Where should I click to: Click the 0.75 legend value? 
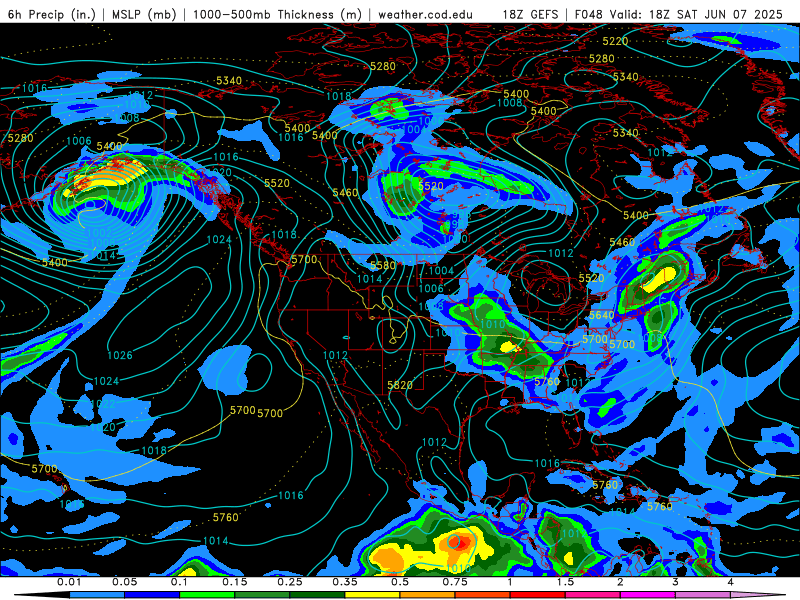tap(455, 582)
